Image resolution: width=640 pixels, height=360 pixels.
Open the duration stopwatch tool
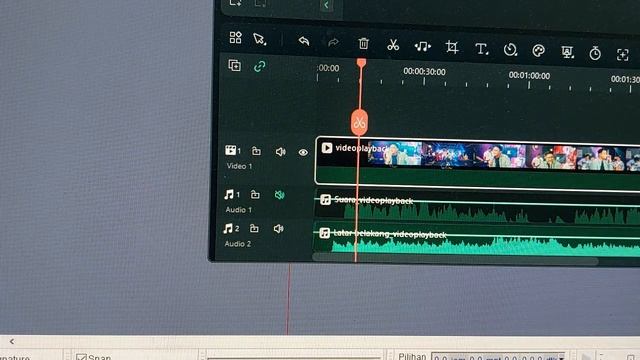(x=595, y=53)
